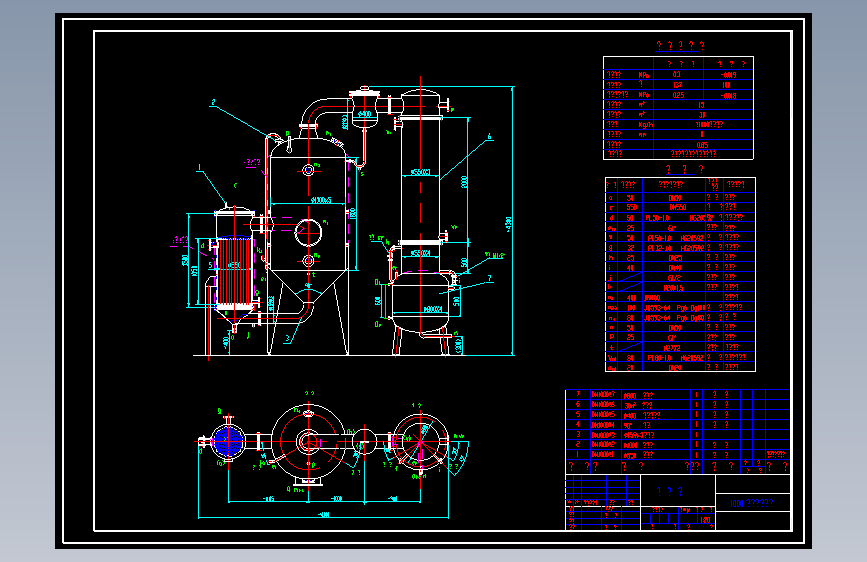This screenshot has height=562, width=867.
Task: Click callout number 2 at the upper left leader
Action: [x=213, y=102]
